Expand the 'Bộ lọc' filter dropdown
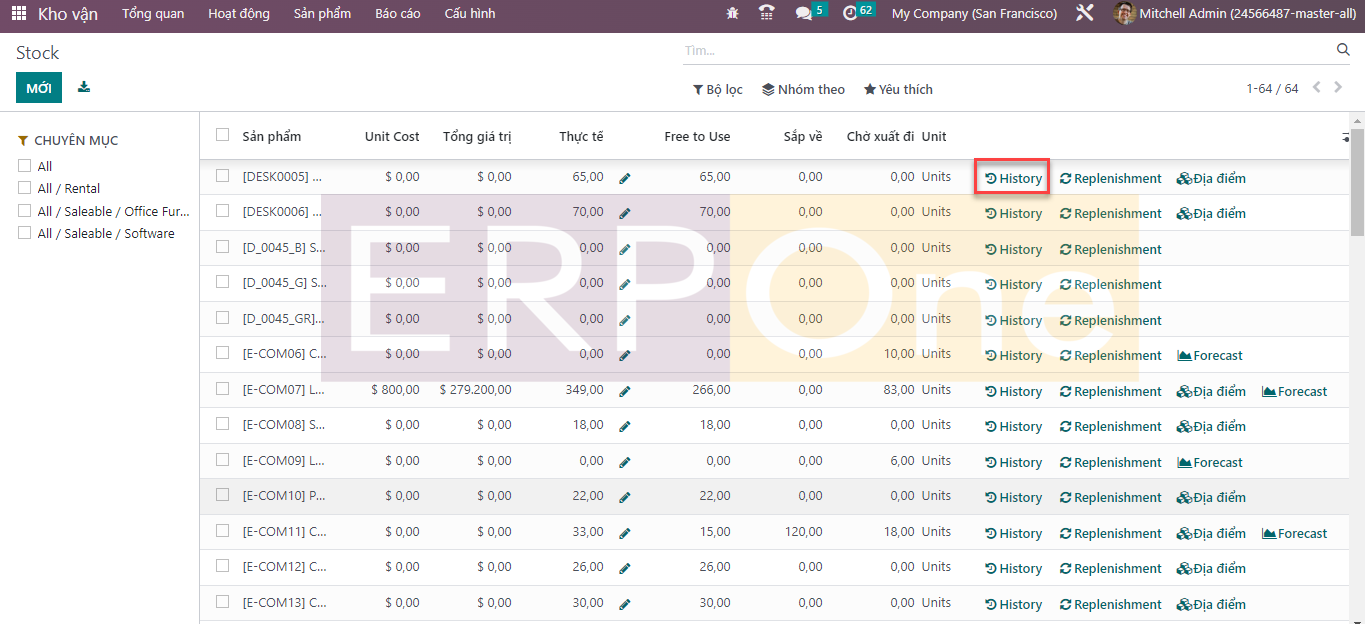The width and height of the screenshot is (1365, 624). click(x=718, y=89)
